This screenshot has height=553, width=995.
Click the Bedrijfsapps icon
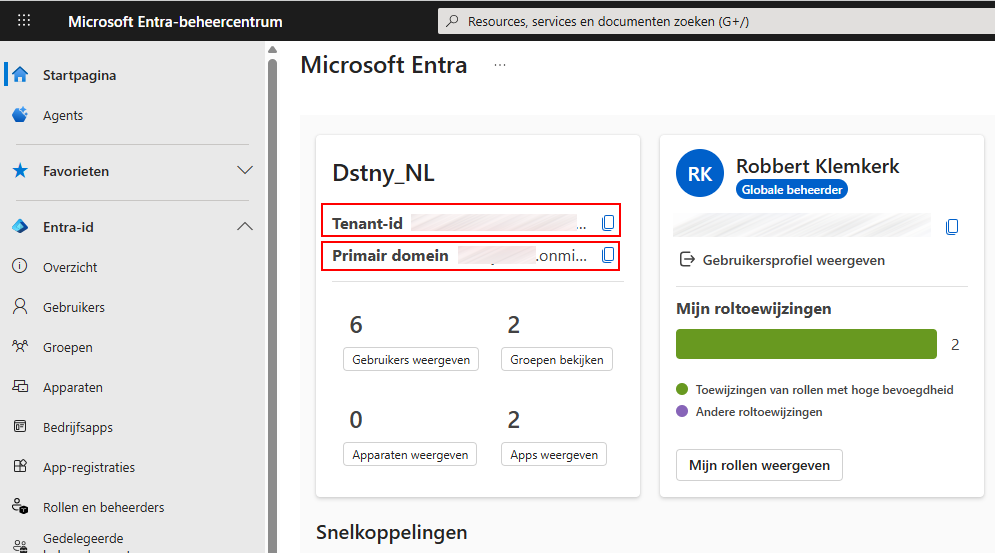pyautogui.click(x=20, y=427)
